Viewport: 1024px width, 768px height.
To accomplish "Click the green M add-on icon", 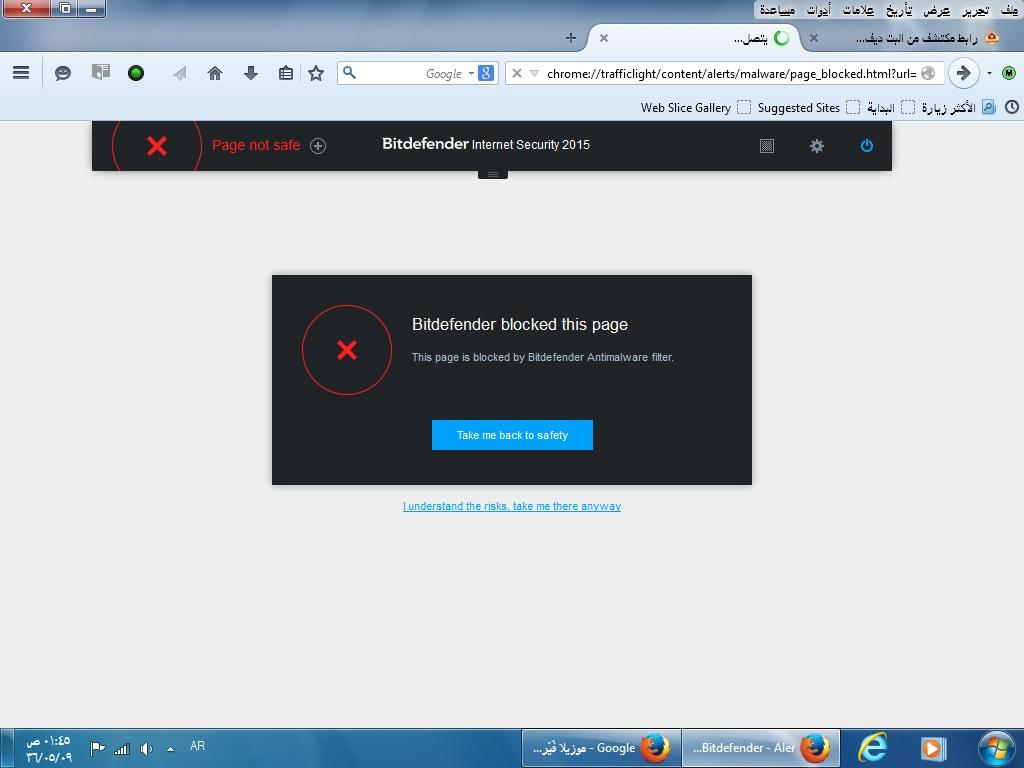I will [x=1008, y=73].
